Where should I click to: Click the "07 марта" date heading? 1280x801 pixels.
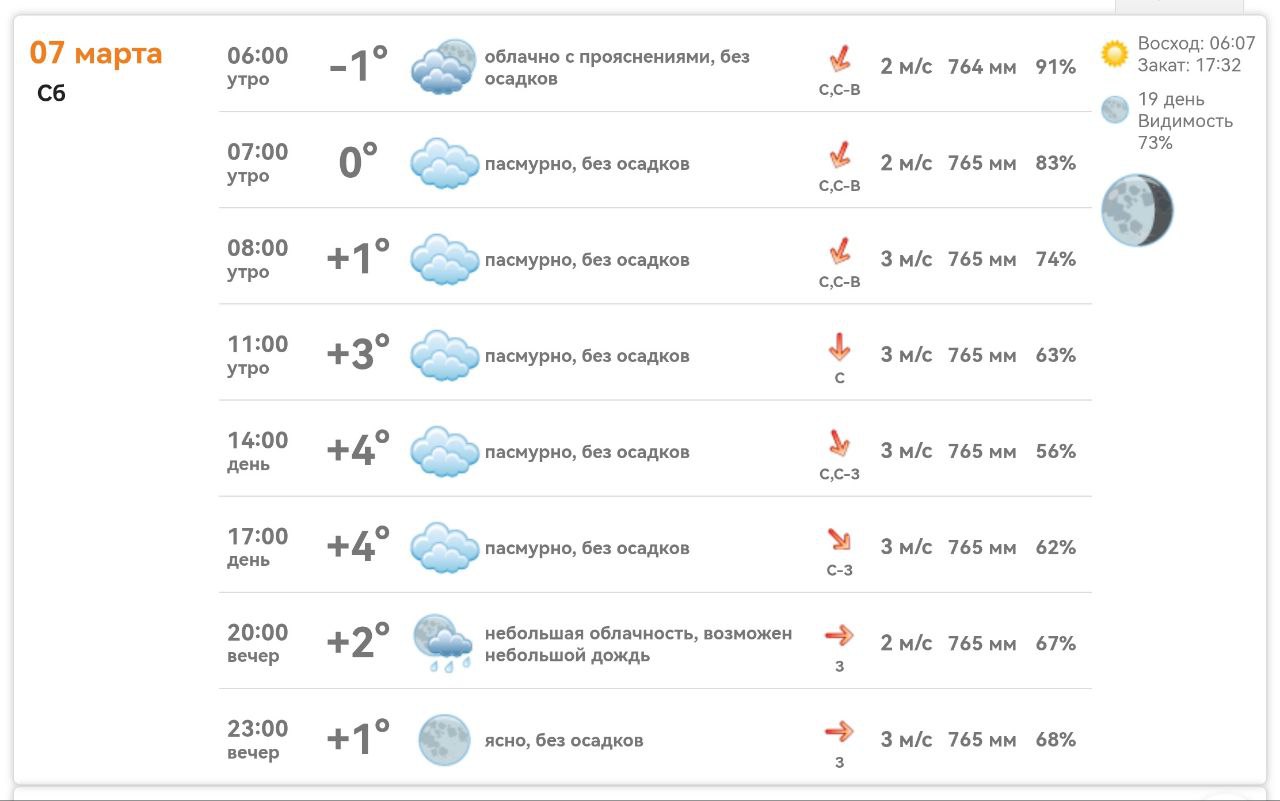(96, 52)
